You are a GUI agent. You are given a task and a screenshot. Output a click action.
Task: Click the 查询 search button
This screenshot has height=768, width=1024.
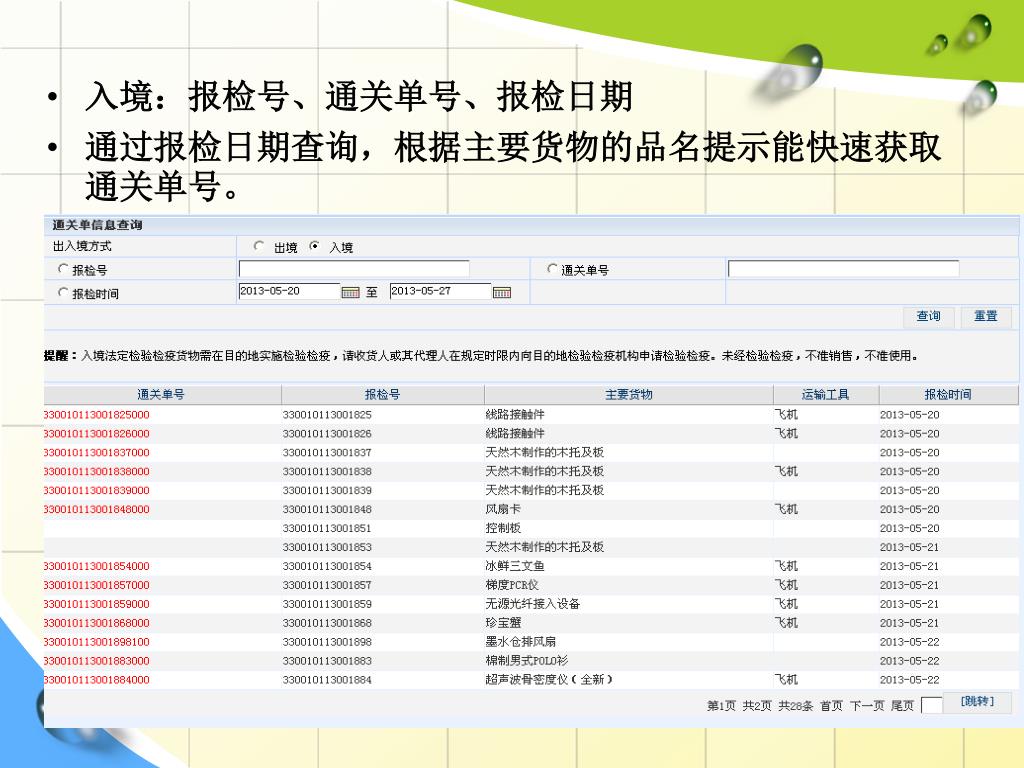click(x=929, y=317)
